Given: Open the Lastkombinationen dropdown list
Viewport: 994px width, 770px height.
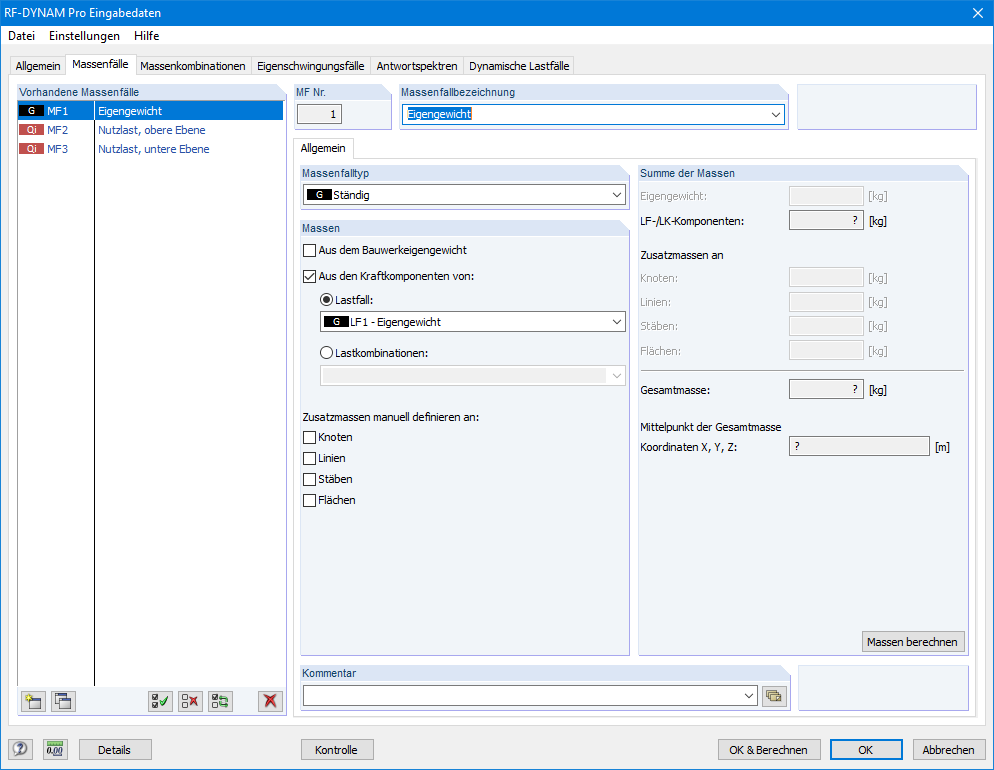Looking at the screenshot, I should click(617, 376).
